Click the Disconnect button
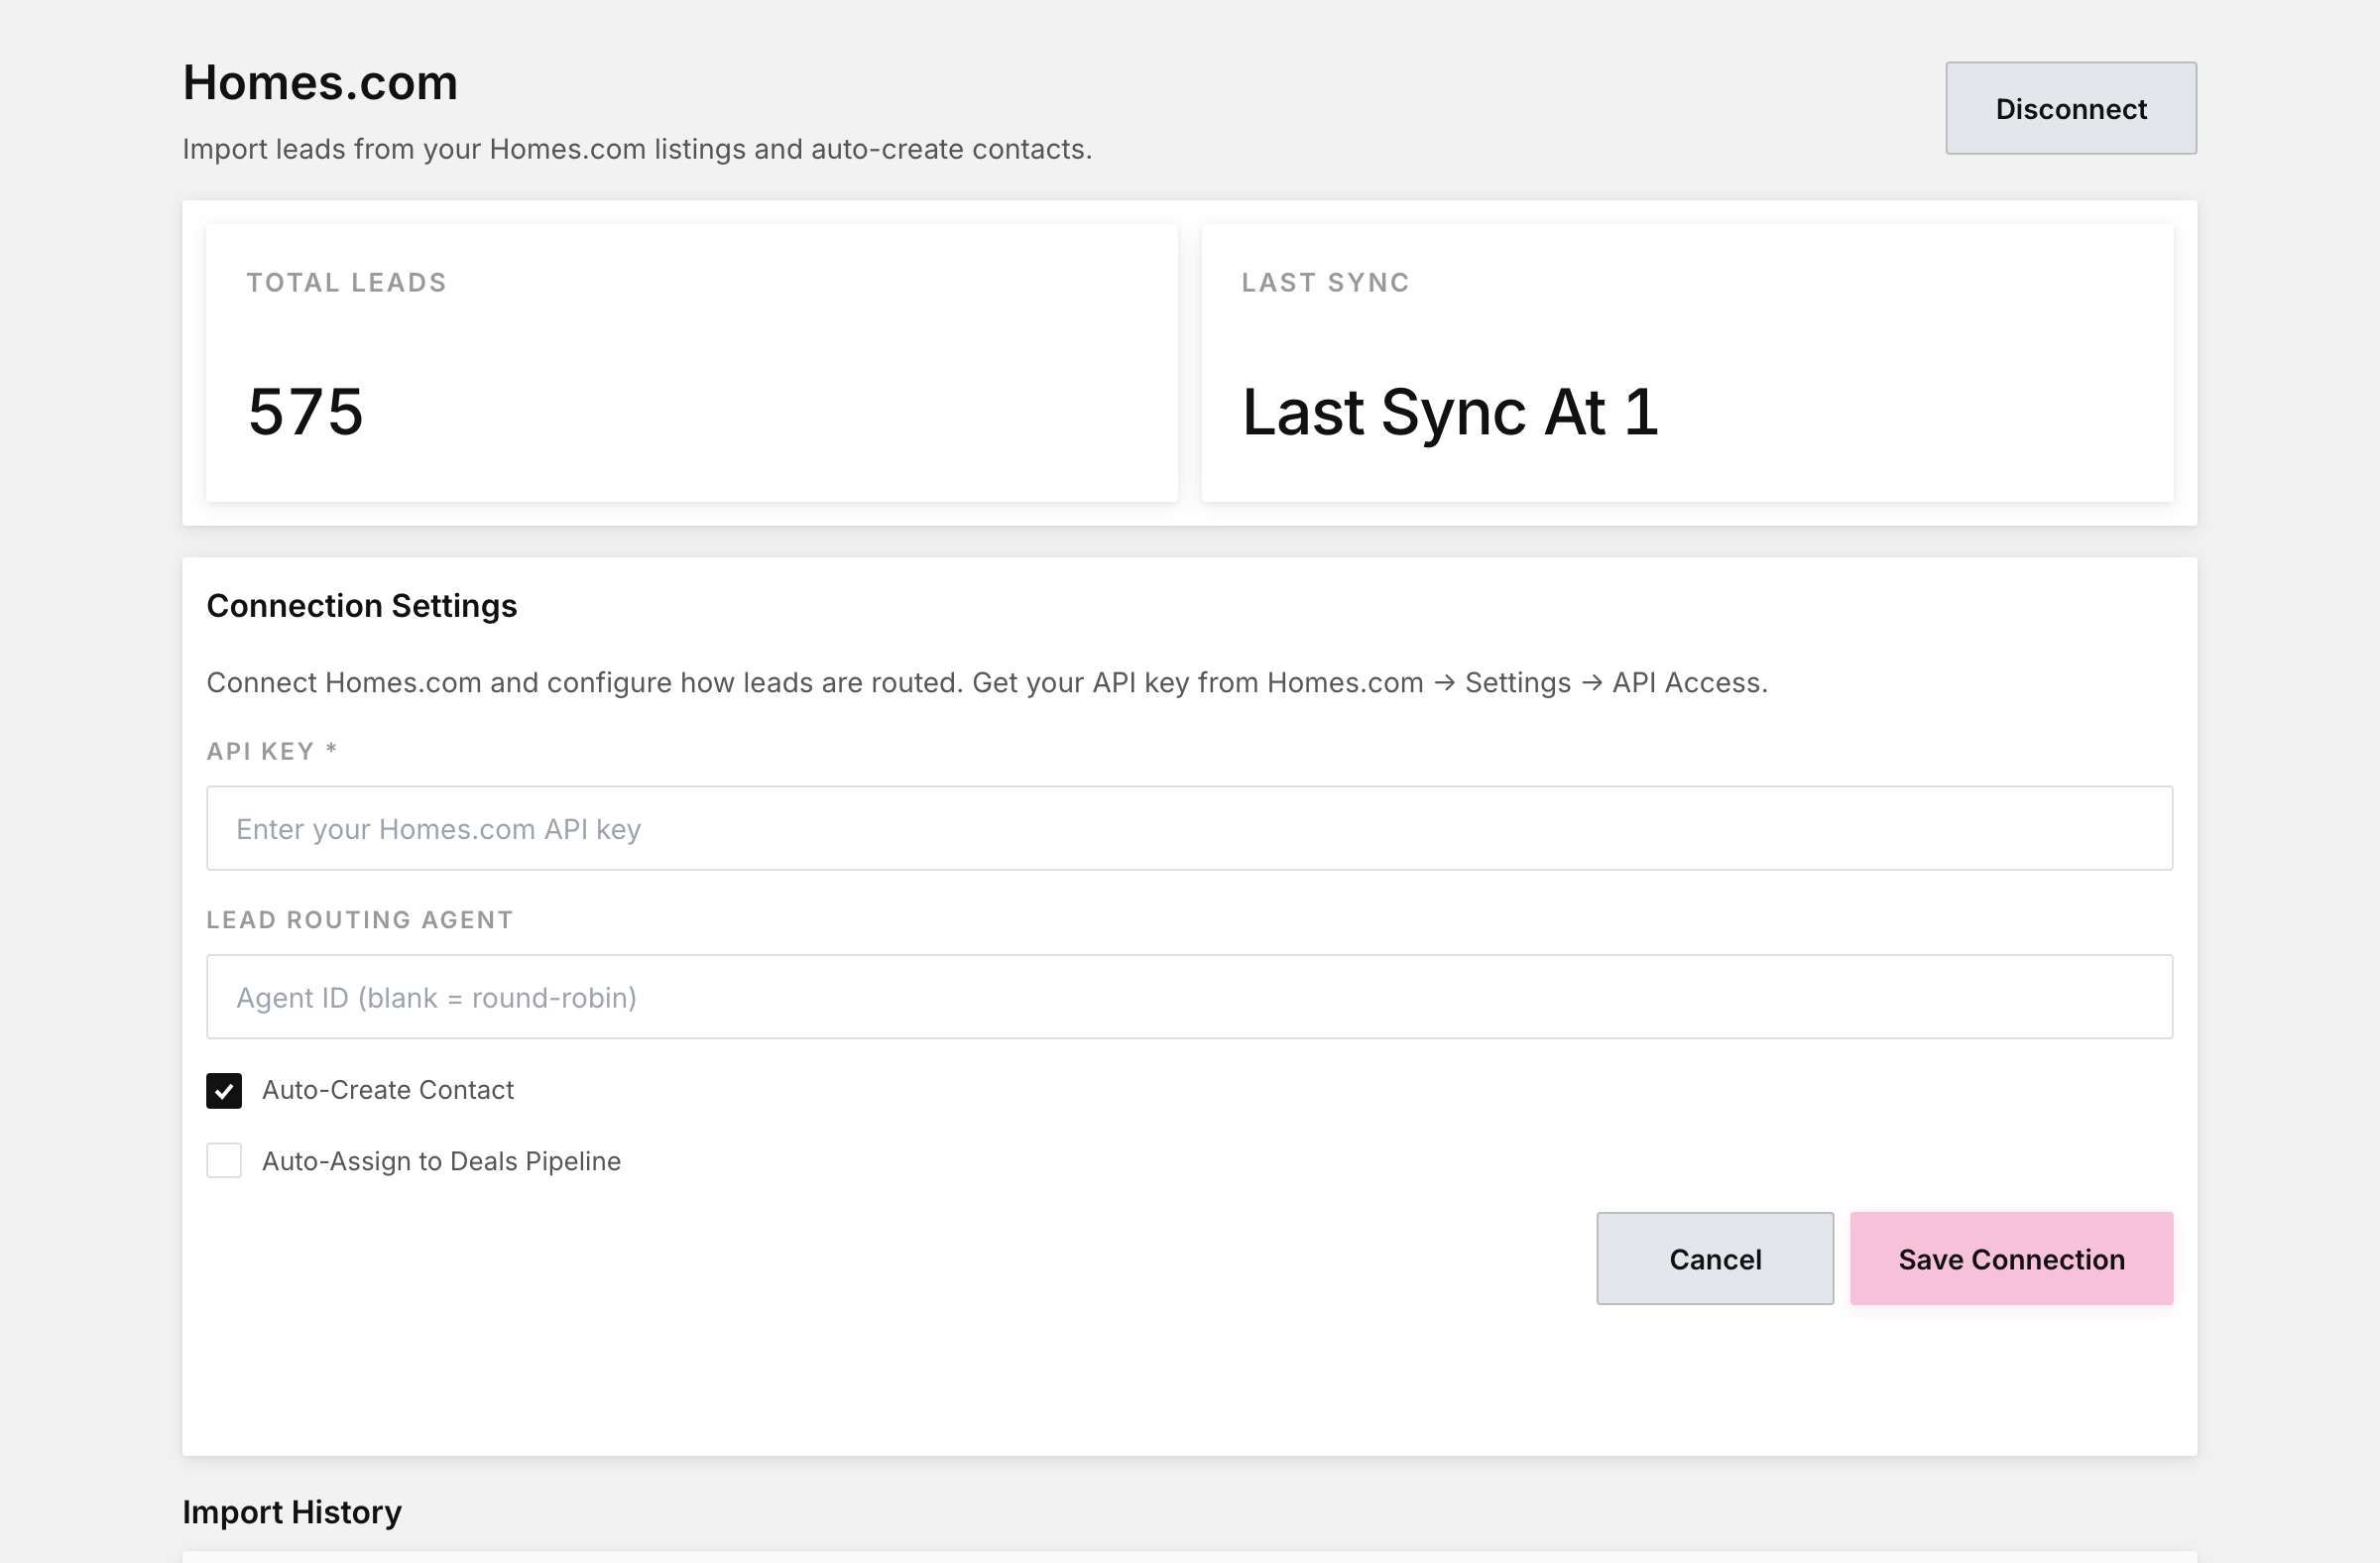Image resolution: width=2380 pixels, height=1563 pixels. (2071, 108)
